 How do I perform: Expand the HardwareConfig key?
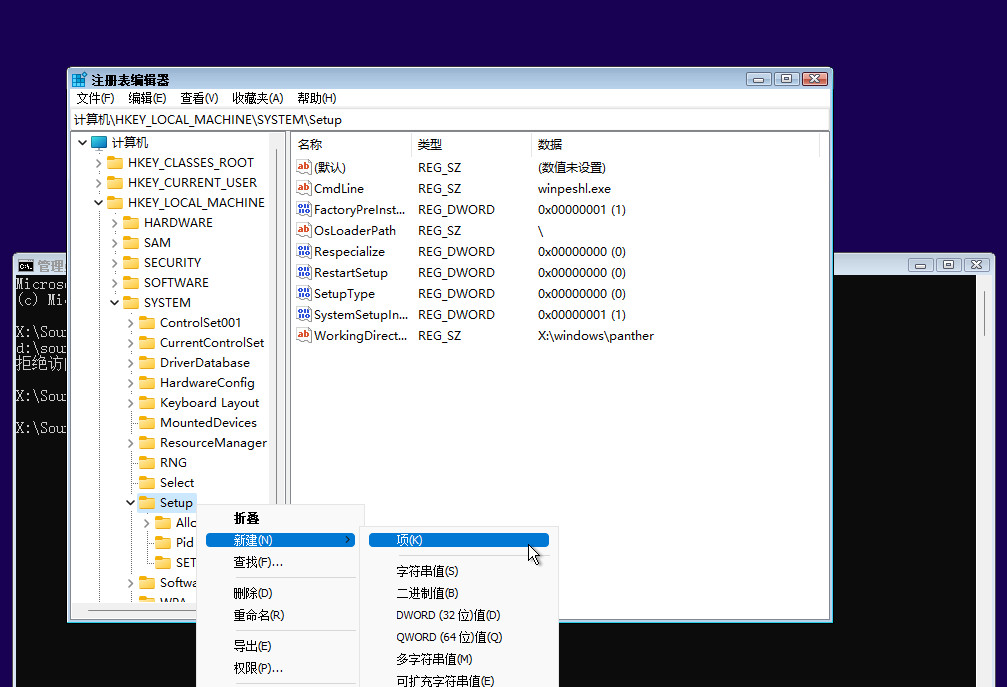[x=130, y=383]
